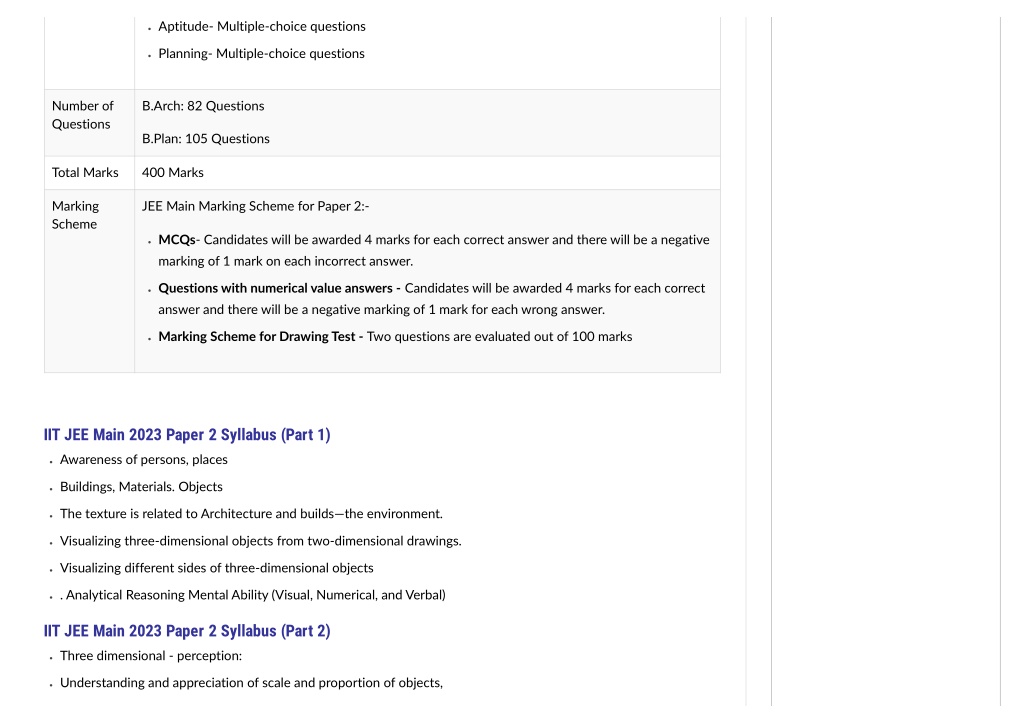This screenshot has width=1024, height=723.
Task: Select the 'IIT JEE Main 2023 Paper 2 Syllabus (Part 2)' heading
Action: [x=187, y=631]
